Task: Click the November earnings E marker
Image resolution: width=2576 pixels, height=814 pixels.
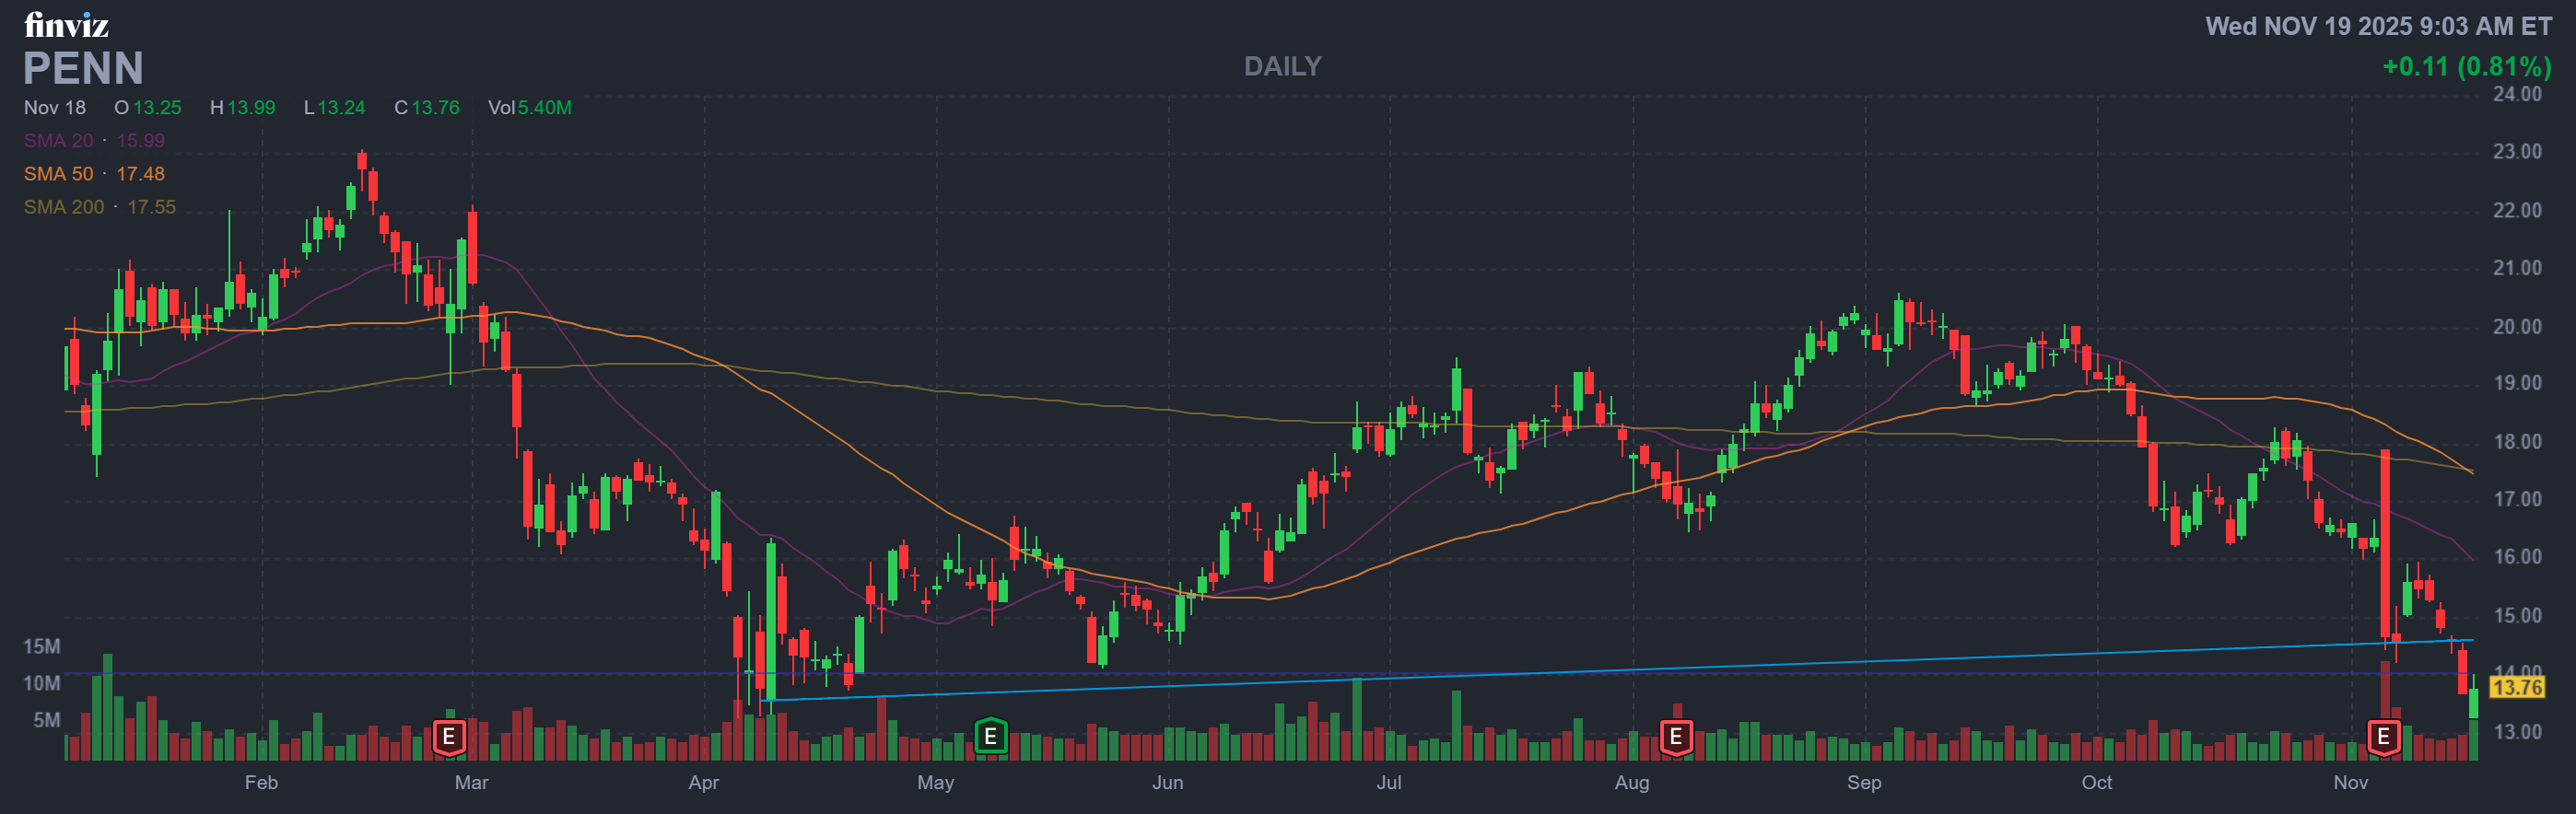Action: [x=2383, y=738]
